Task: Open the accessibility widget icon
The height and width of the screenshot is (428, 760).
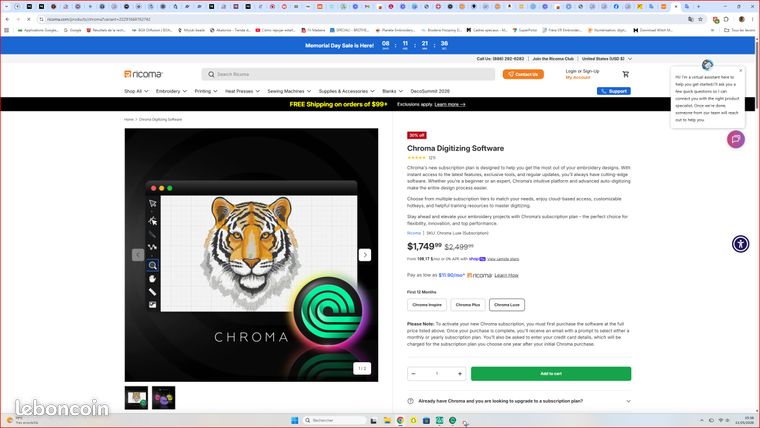Action: [x=740, y=243]
